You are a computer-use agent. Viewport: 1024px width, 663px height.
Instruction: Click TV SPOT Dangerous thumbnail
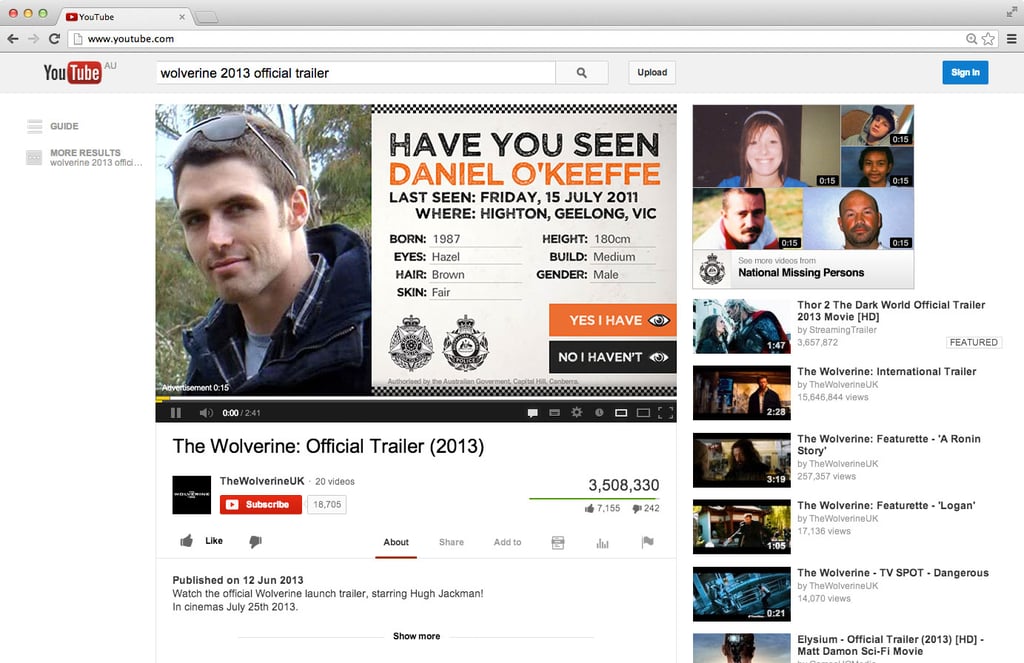coord(741,594)
